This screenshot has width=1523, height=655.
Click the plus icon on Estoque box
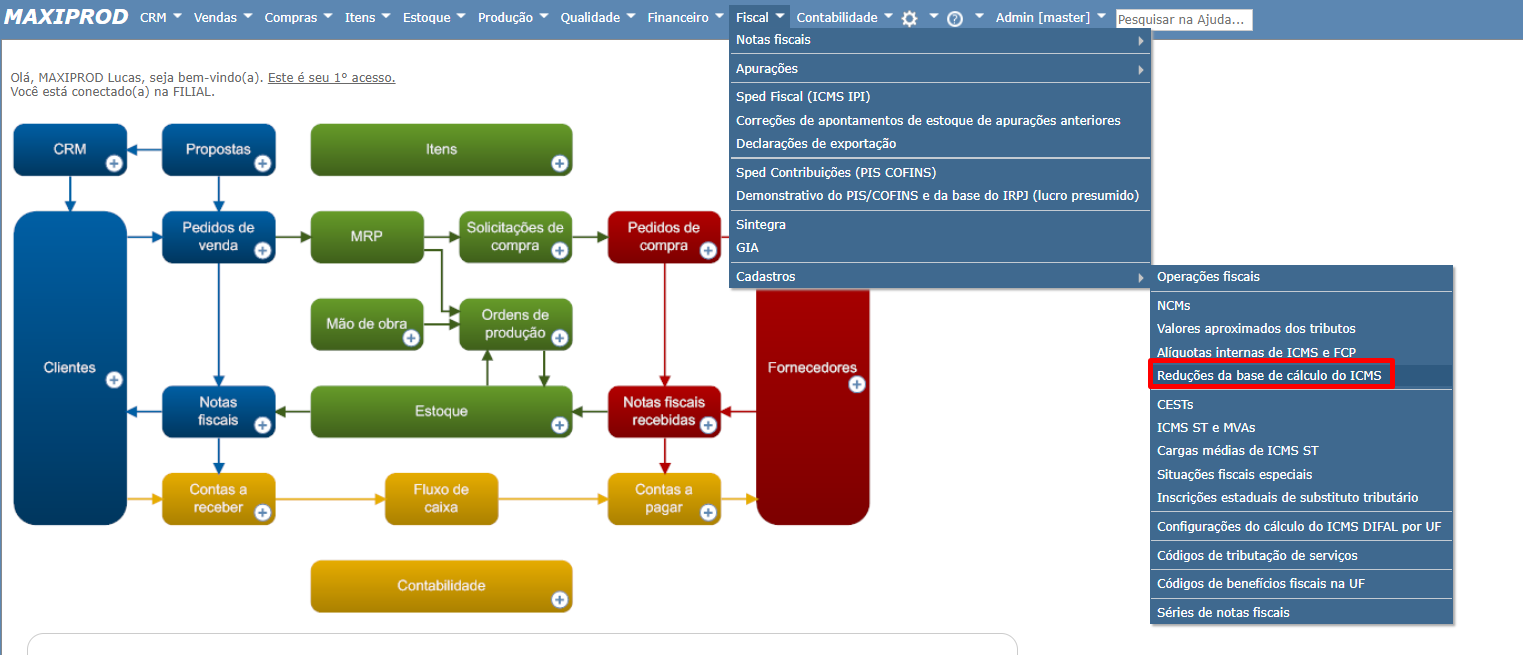click(x=559, y=425)
